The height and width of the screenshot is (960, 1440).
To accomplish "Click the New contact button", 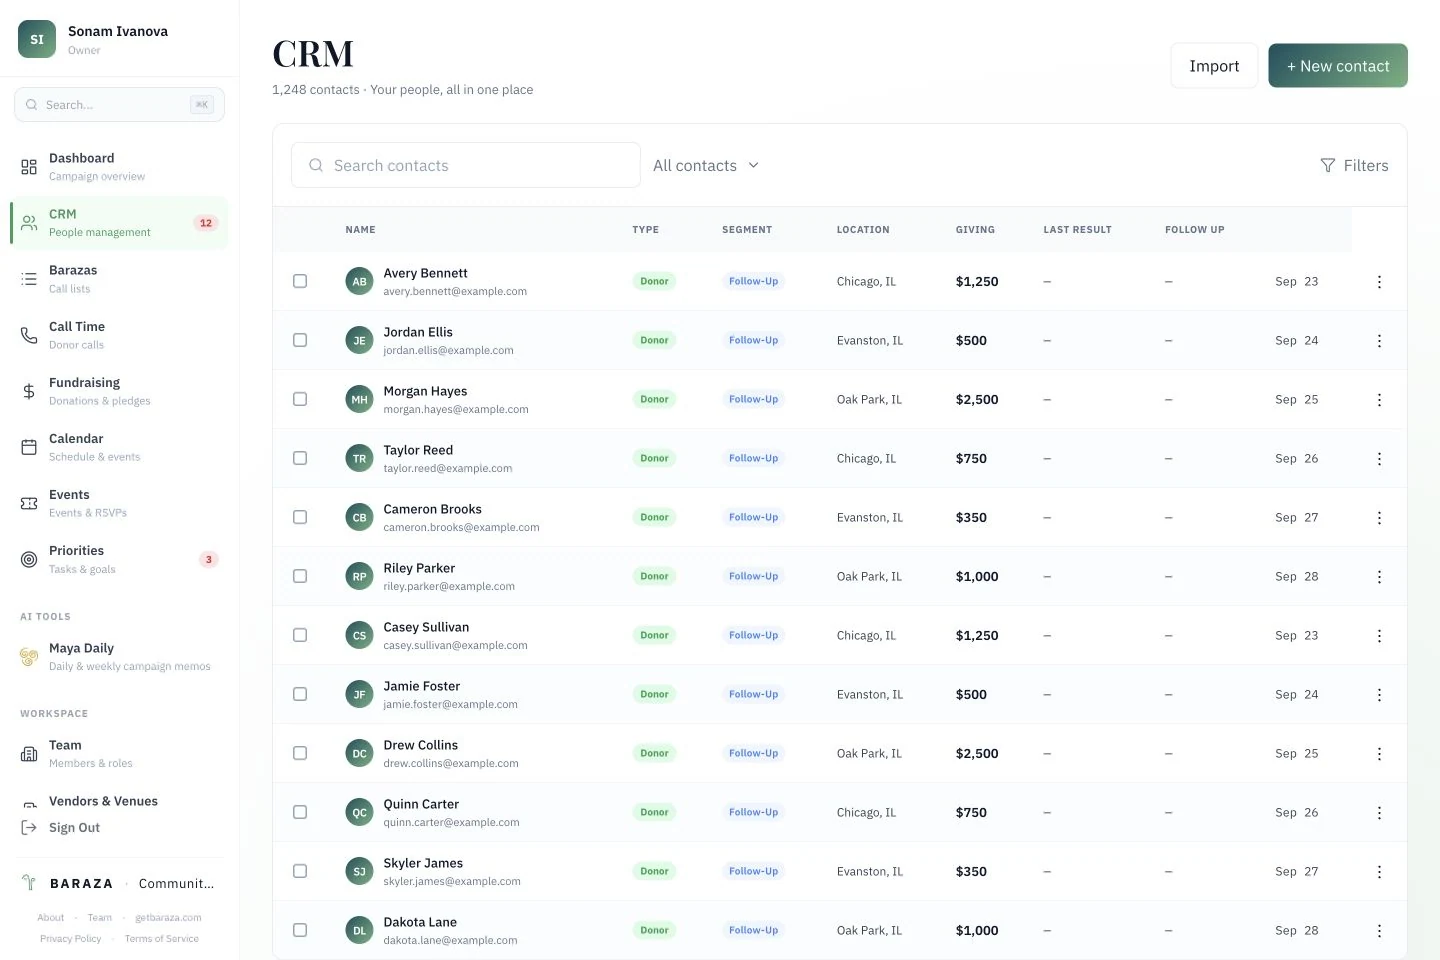I will pyautogui.click(x=1338, y=66).
